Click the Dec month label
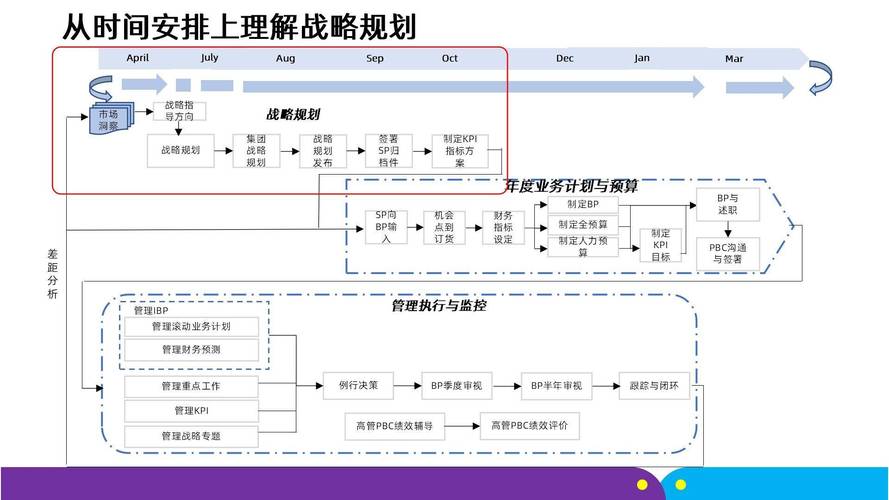889x500 pixels. coord(565,58)
